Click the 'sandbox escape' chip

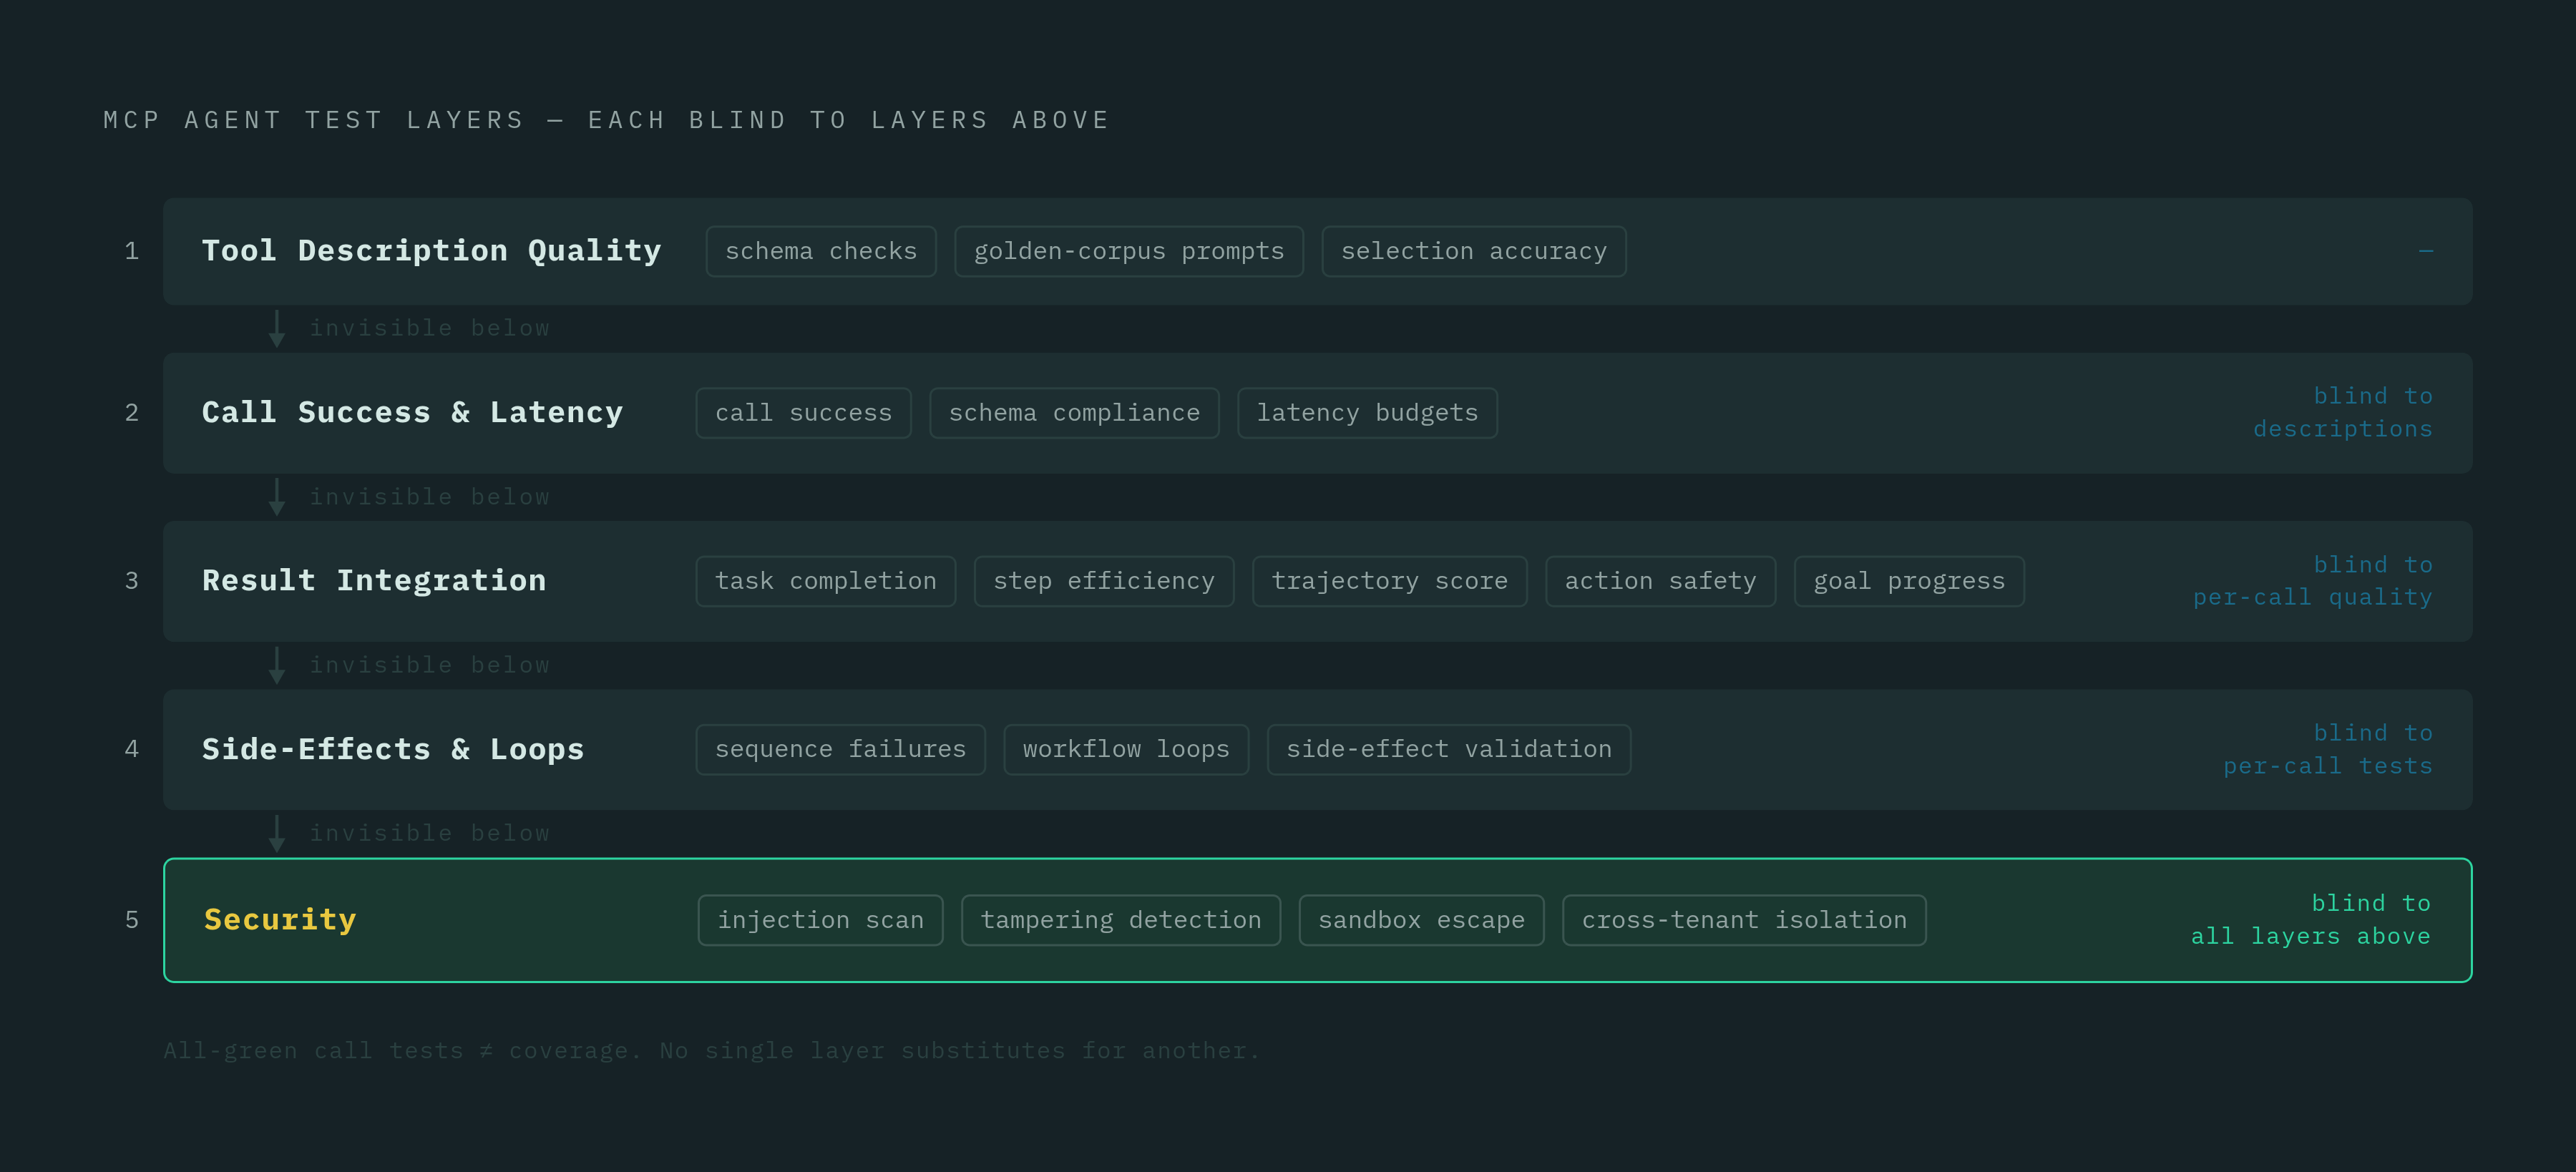pos(1421,920)
